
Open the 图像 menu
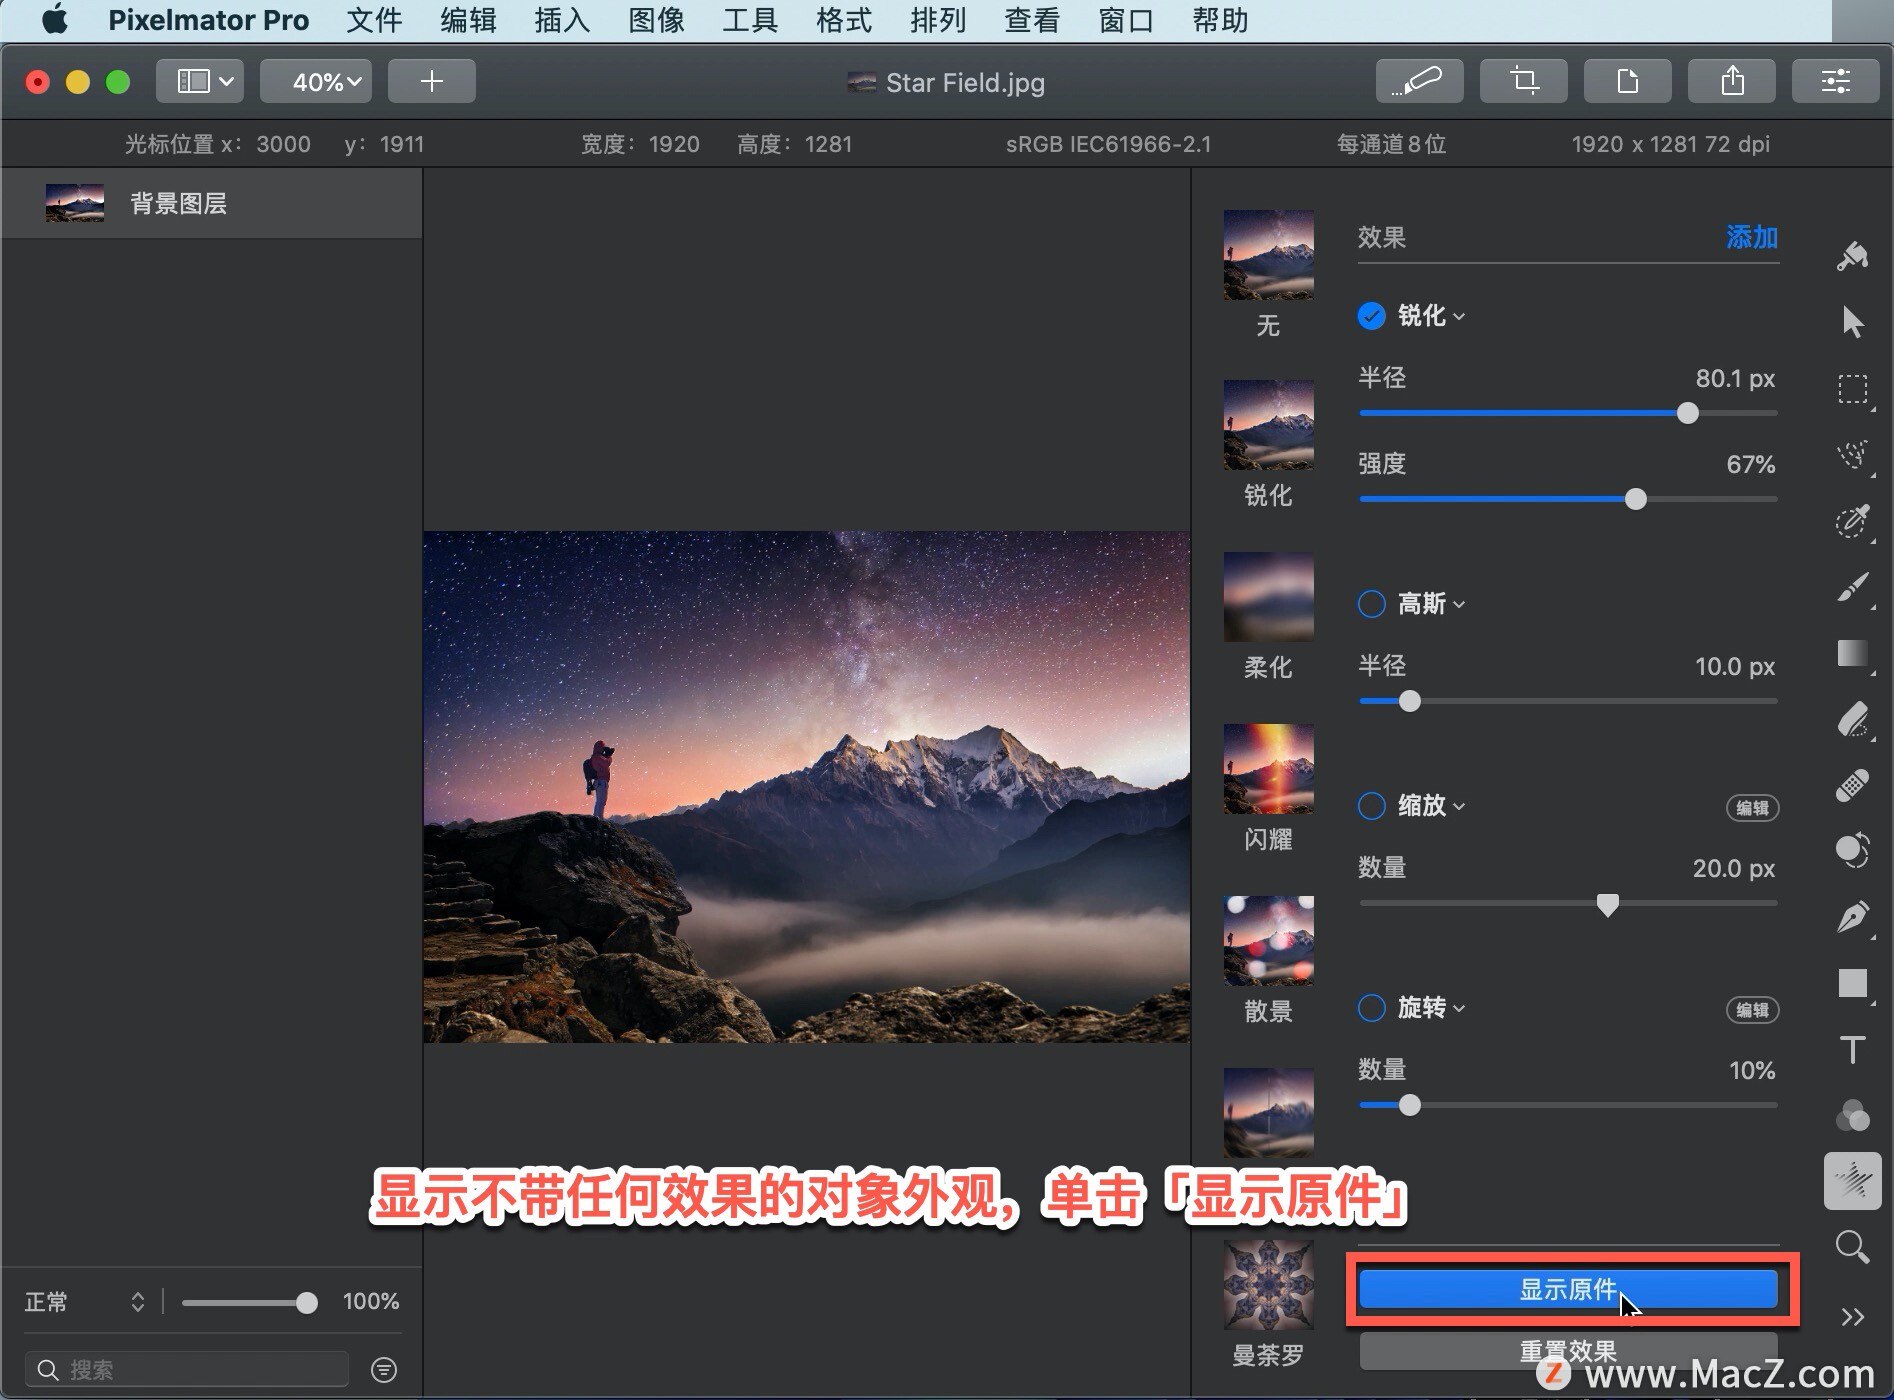click(656, 20)
